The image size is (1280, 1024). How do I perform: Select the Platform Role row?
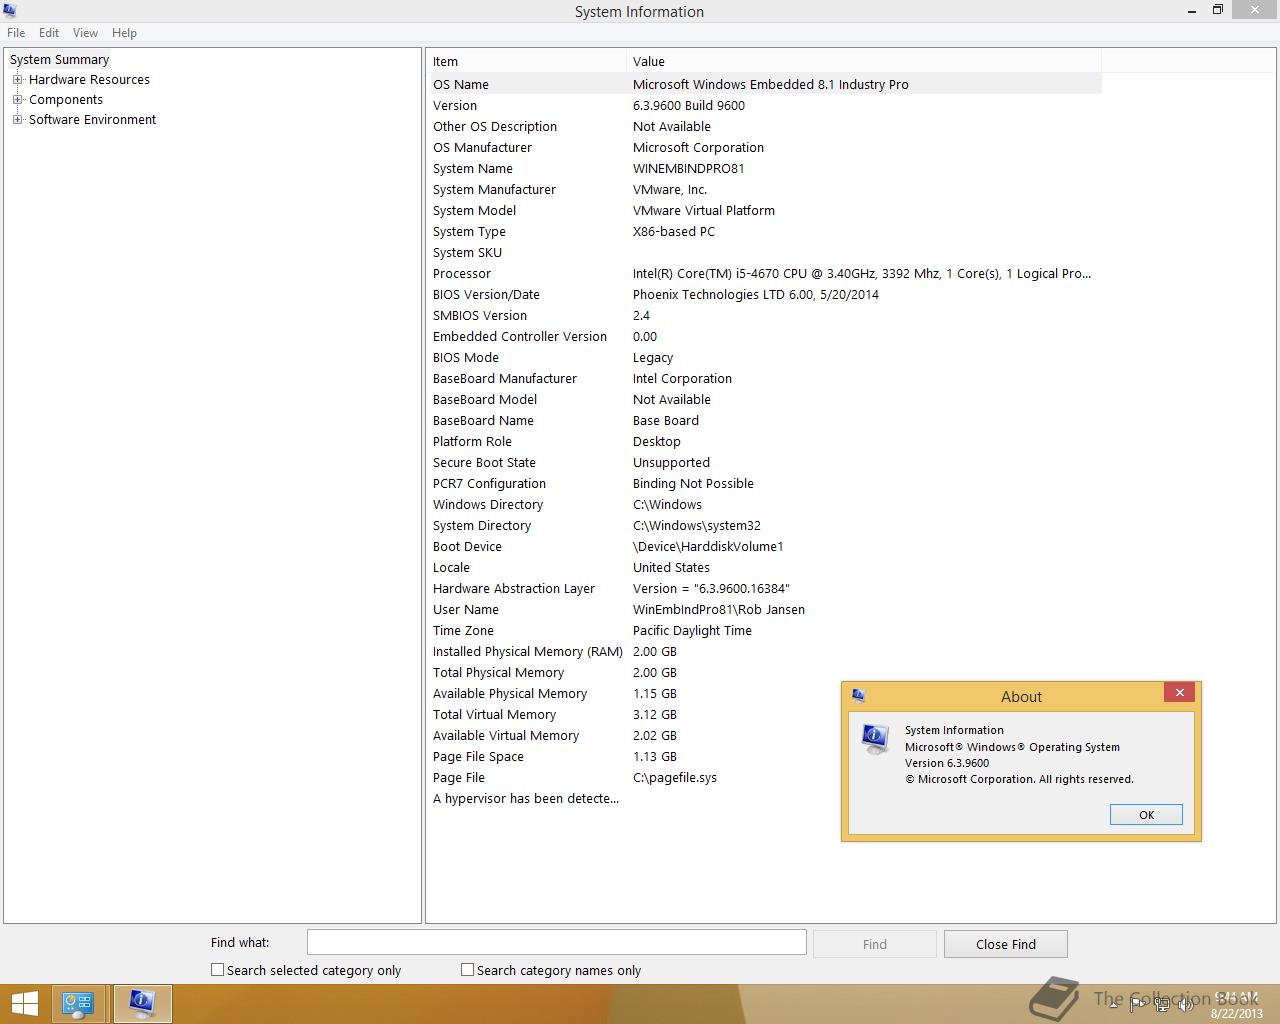click(x=765, y=442)
